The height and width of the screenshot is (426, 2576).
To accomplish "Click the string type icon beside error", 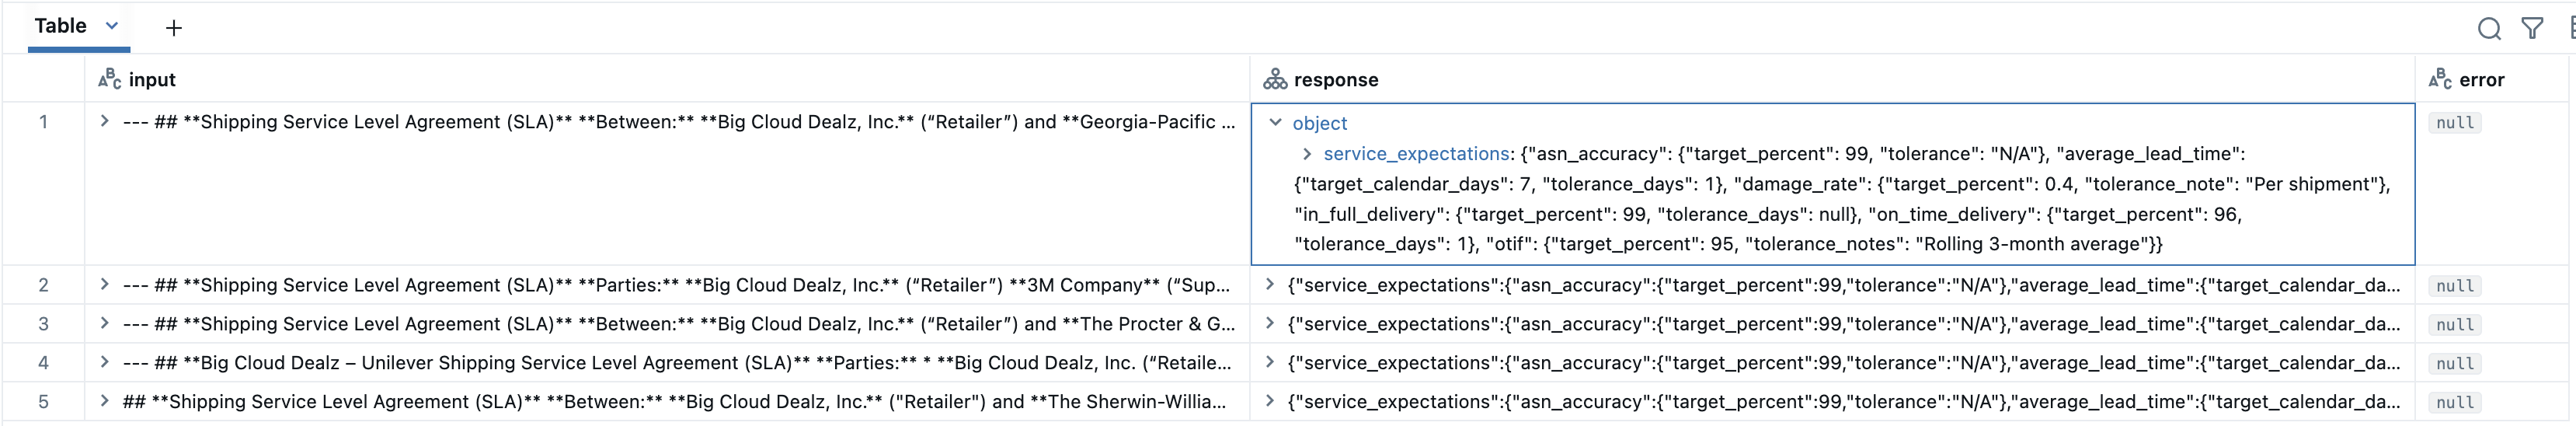I will 2440,79.
